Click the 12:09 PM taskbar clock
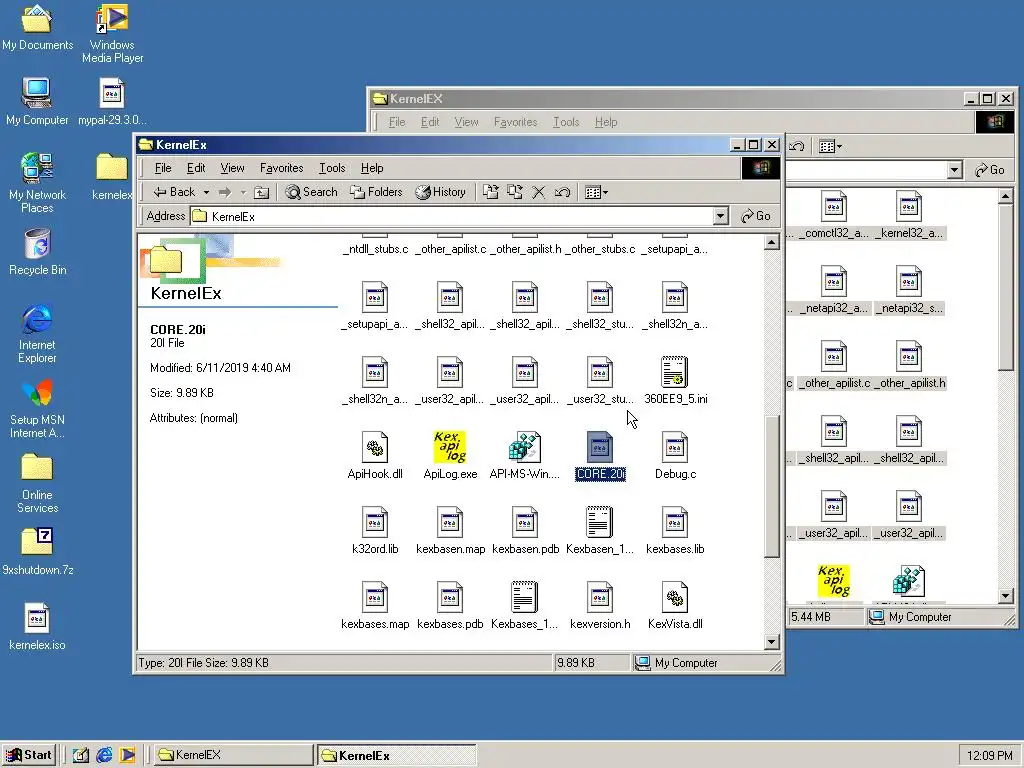 click(x=989, y=756)
